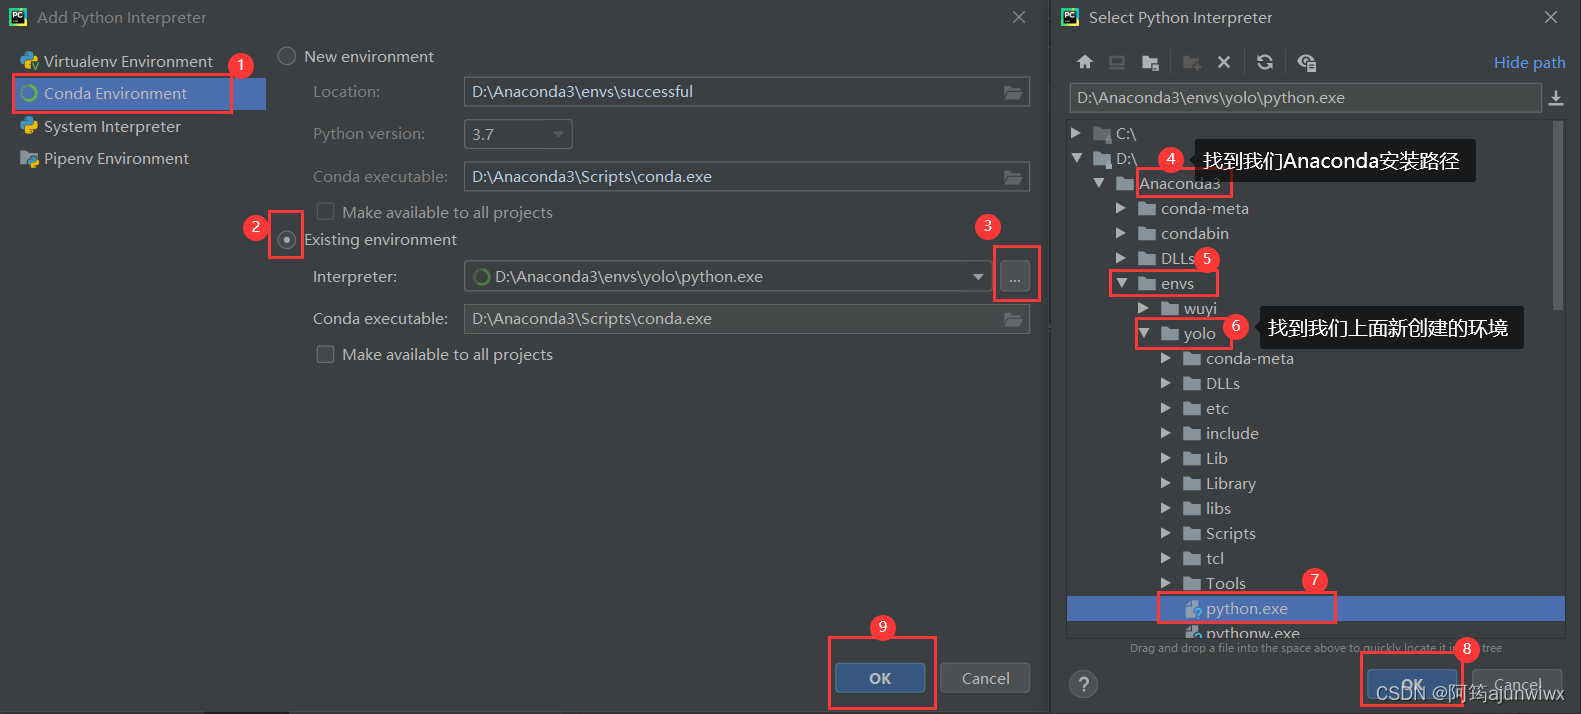This screenshot has height=714, width=1581.
Task: Expand the Lib folder node
Action: pyautogui.click(x=1166, y=458)
